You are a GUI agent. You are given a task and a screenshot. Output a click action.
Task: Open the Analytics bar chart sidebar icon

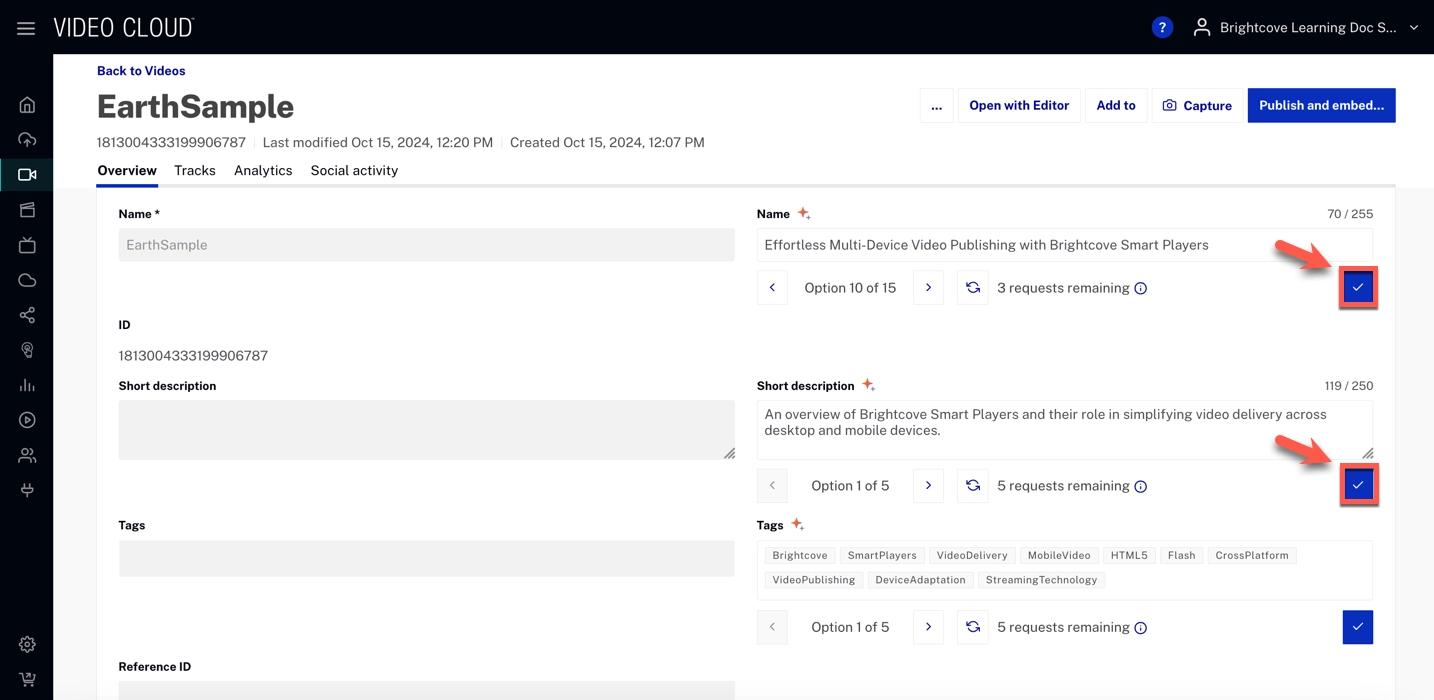27,385
